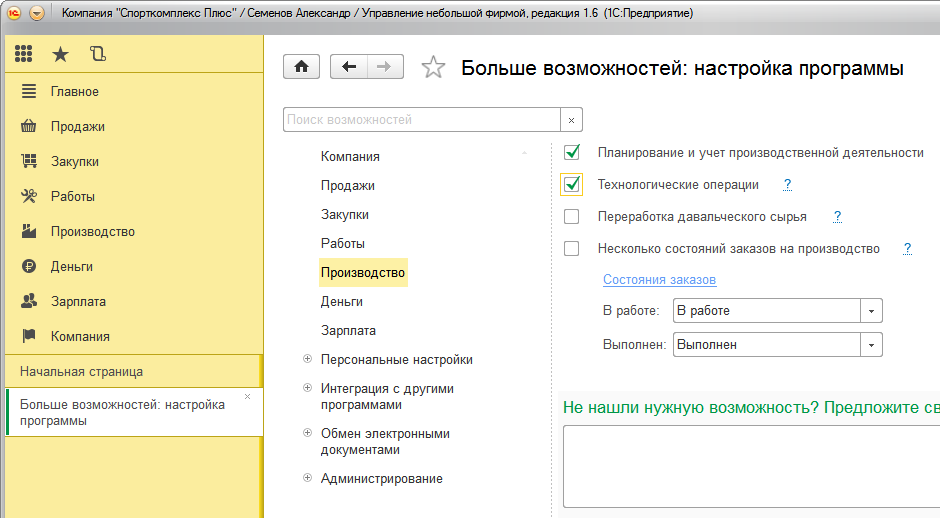940x518 pixels.
Task: Open the Продажи section in sidebar
Action: click(x=77, y=127)
